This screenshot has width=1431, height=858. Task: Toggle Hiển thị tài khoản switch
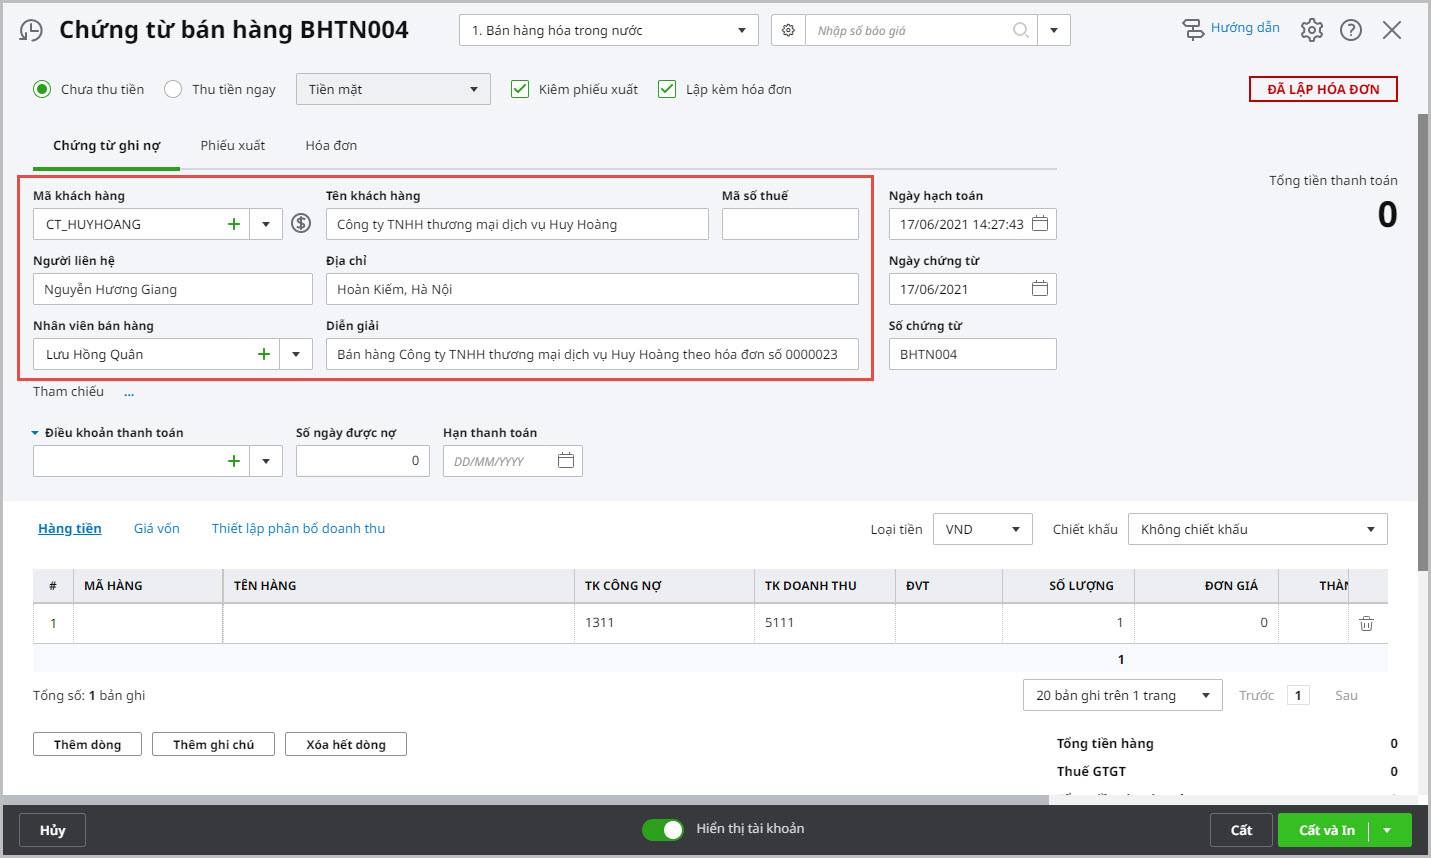pyautogui.click(x=662, y=829)
